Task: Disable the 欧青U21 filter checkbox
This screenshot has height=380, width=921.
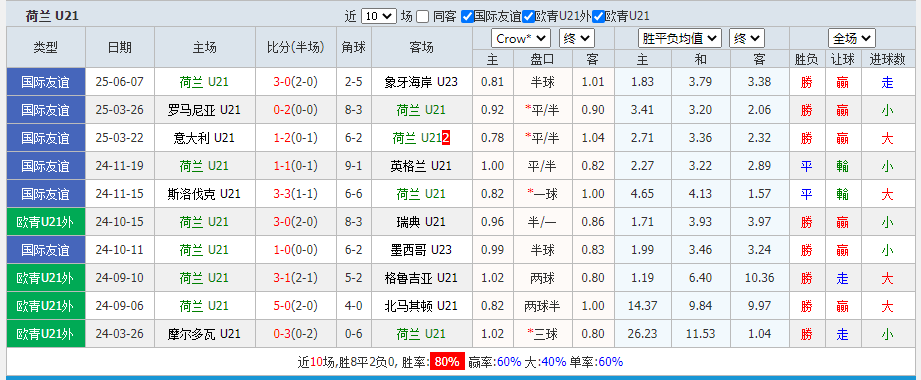Action: (x=599, y=16)
